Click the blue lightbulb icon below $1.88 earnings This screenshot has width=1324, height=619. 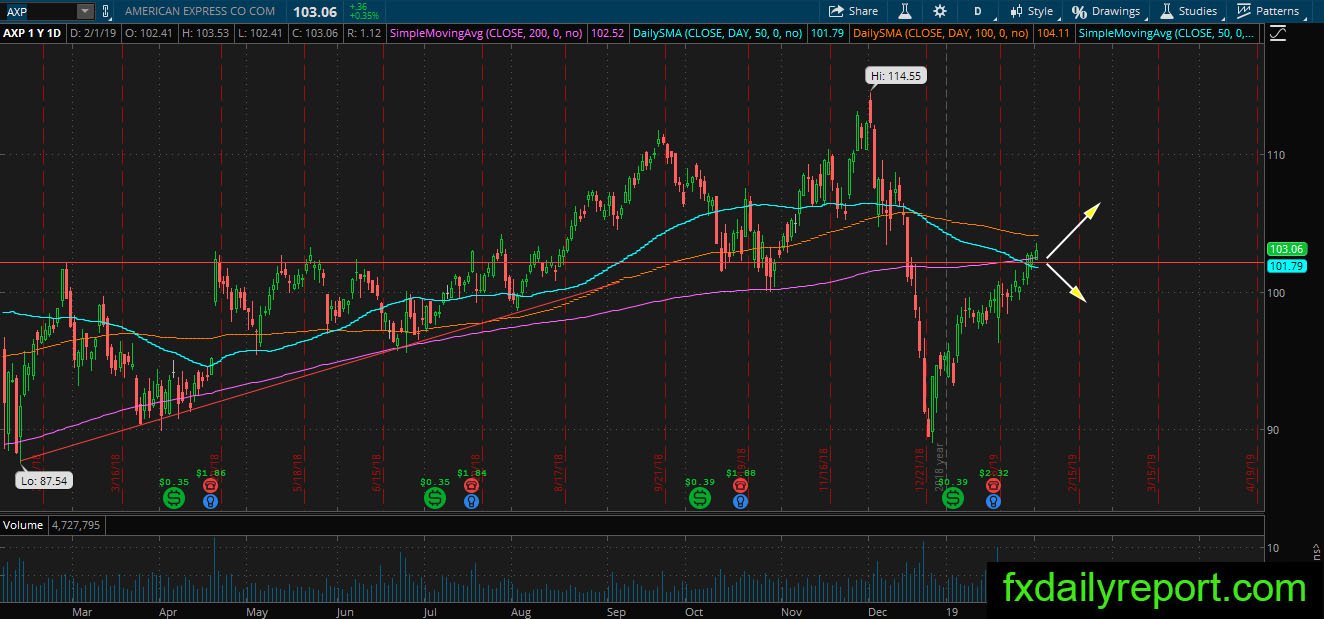click(740, 501)
